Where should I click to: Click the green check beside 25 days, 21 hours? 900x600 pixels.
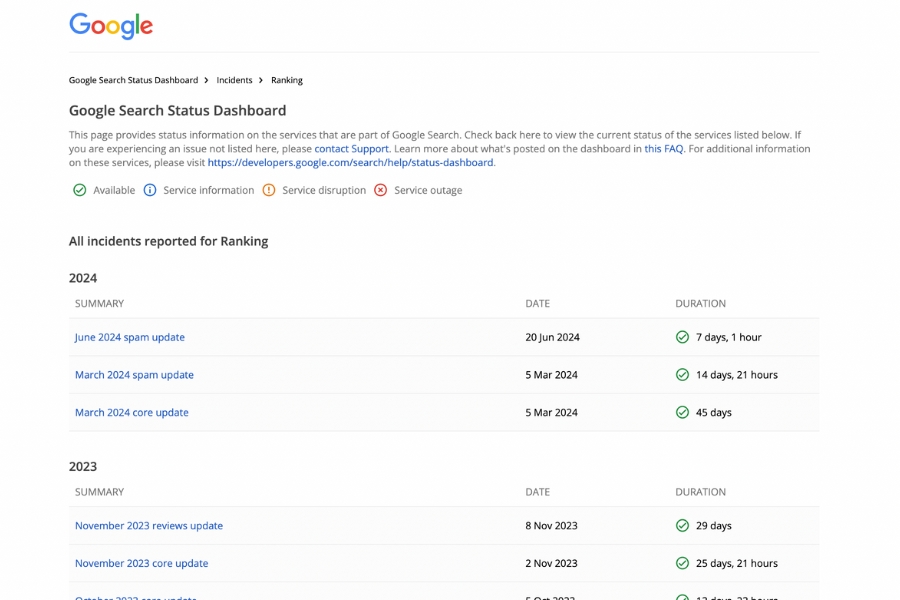coord(683,563)
